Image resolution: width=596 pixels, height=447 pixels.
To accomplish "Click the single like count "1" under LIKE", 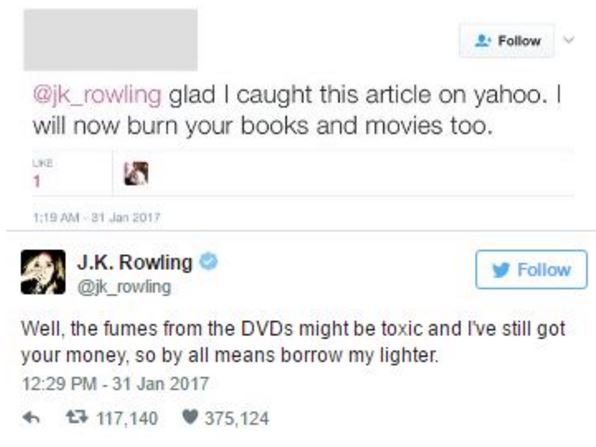I will (x=36, y=181).
